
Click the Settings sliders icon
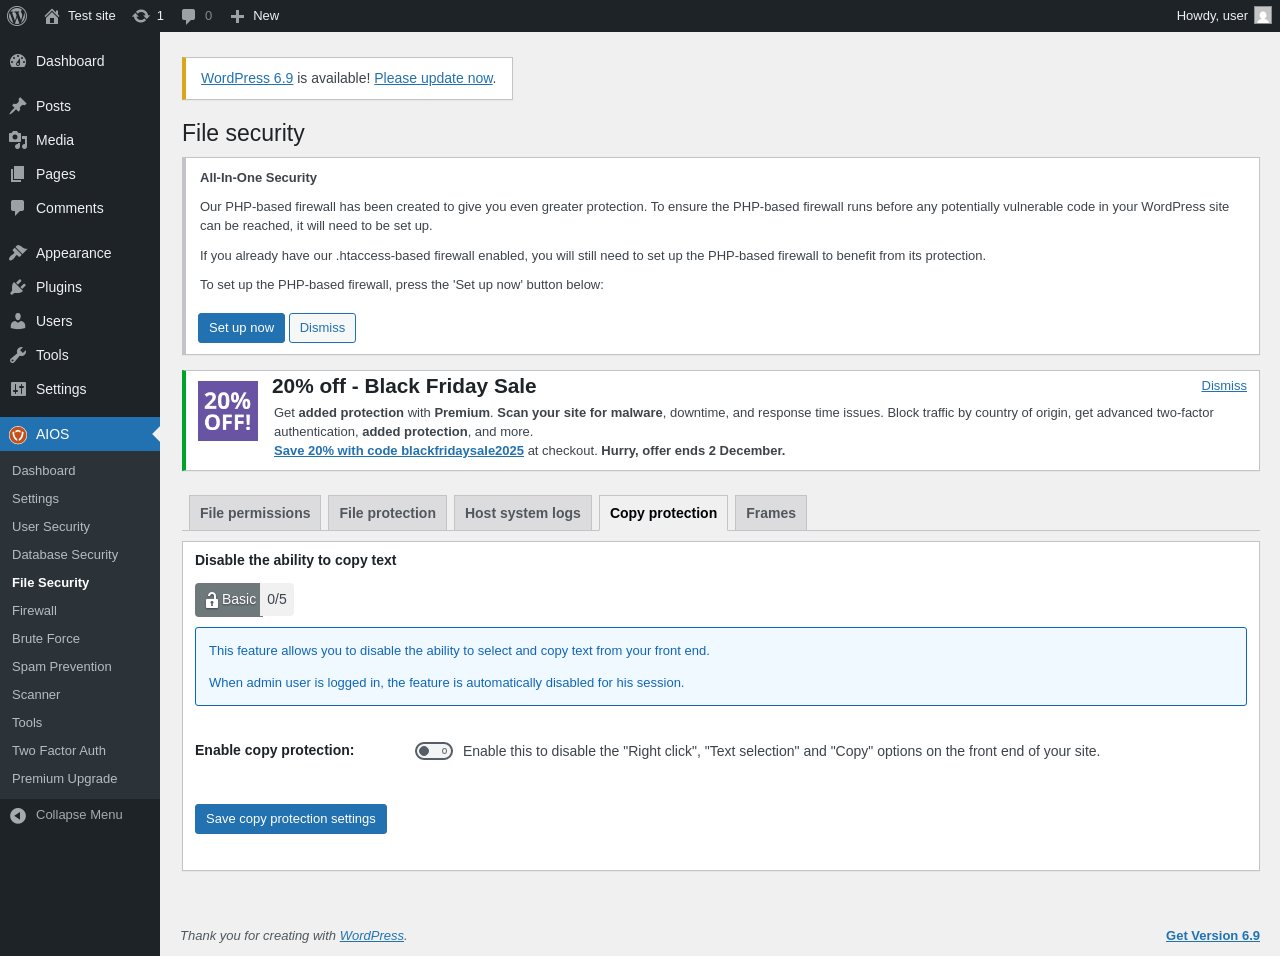[18, 389]
